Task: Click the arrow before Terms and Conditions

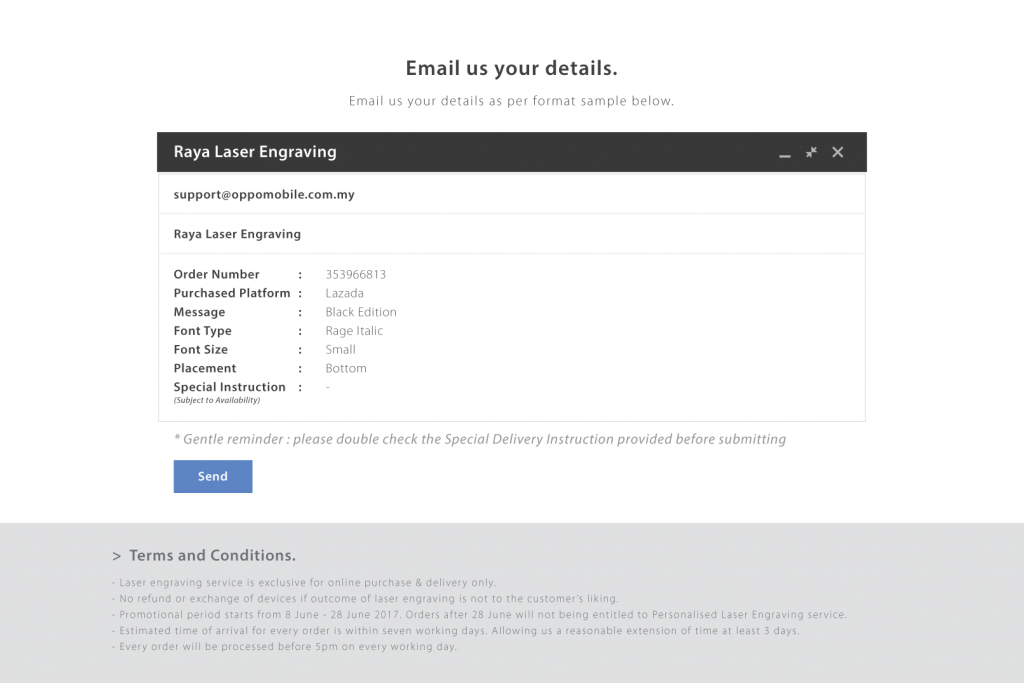Action: pyautogui.click(x=116, y=556)
